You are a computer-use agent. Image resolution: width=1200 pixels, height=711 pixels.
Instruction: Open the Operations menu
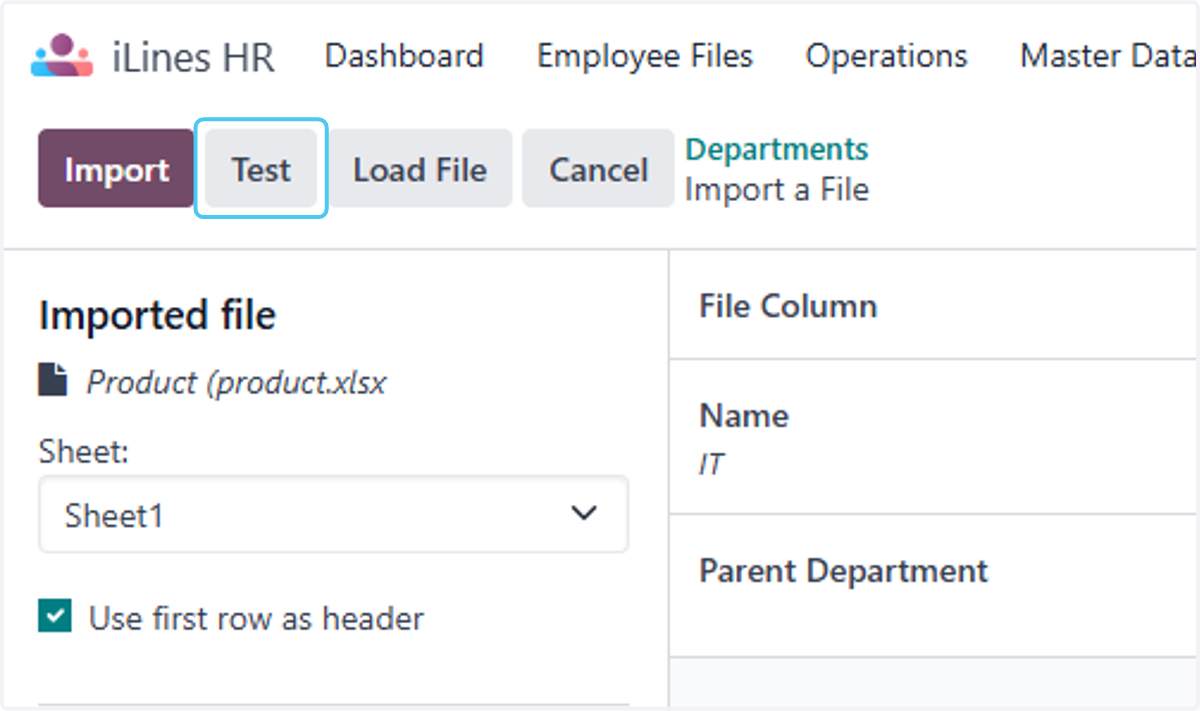[x=886, y=56]
